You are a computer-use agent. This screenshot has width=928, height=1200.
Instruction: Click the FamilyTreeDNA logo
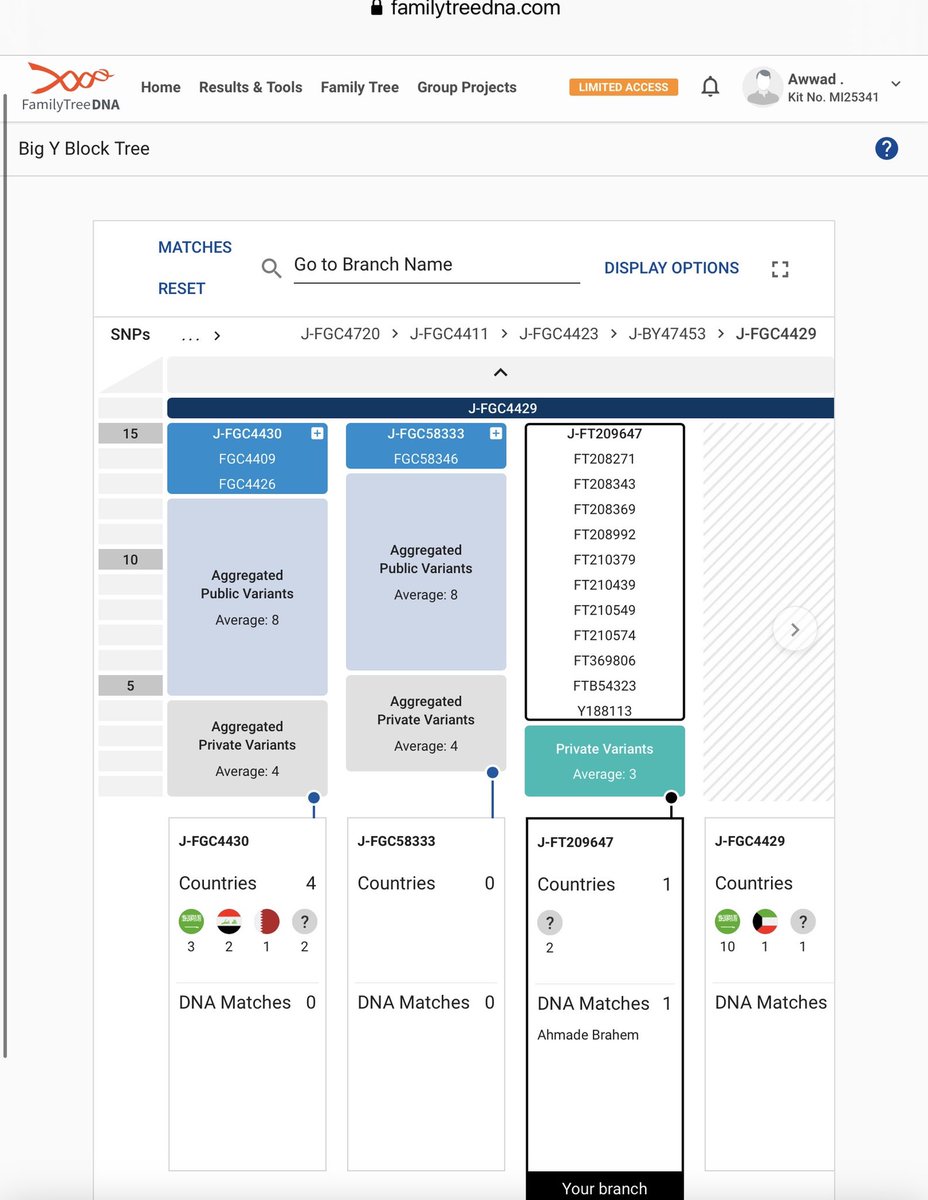(x=72, y=88)
